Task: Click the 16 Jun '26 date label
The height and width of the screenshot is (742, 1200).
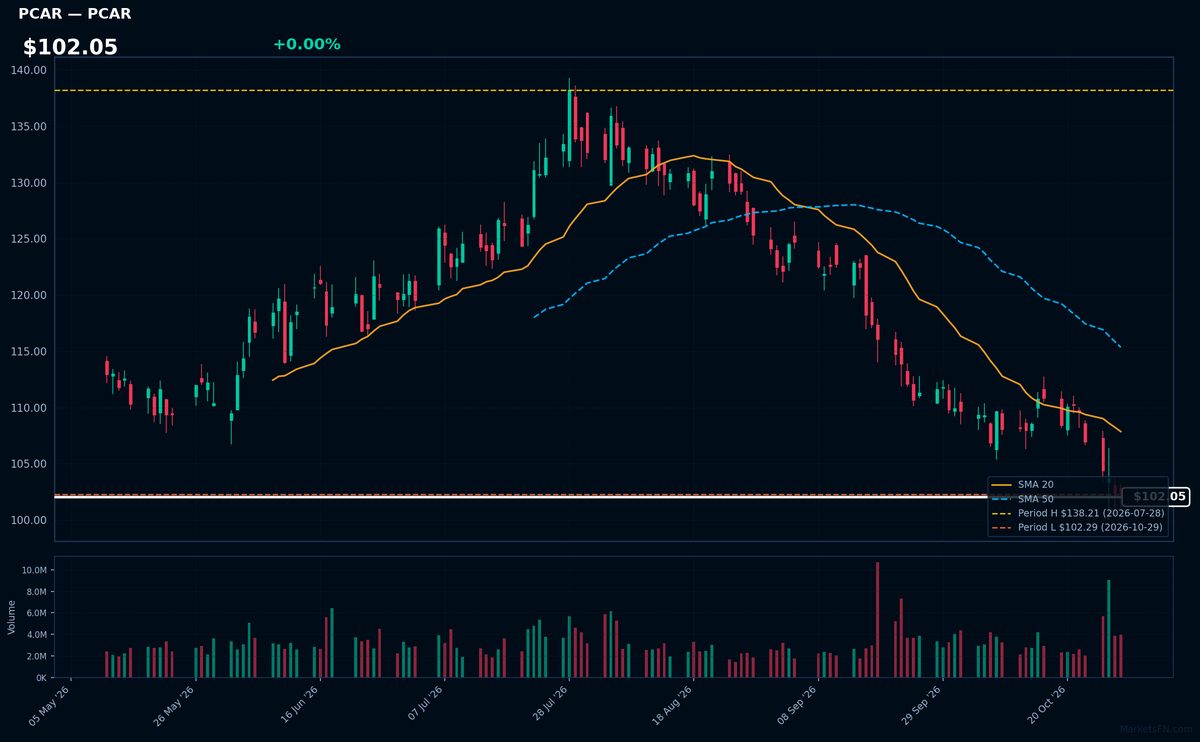Action: point(300,706)
